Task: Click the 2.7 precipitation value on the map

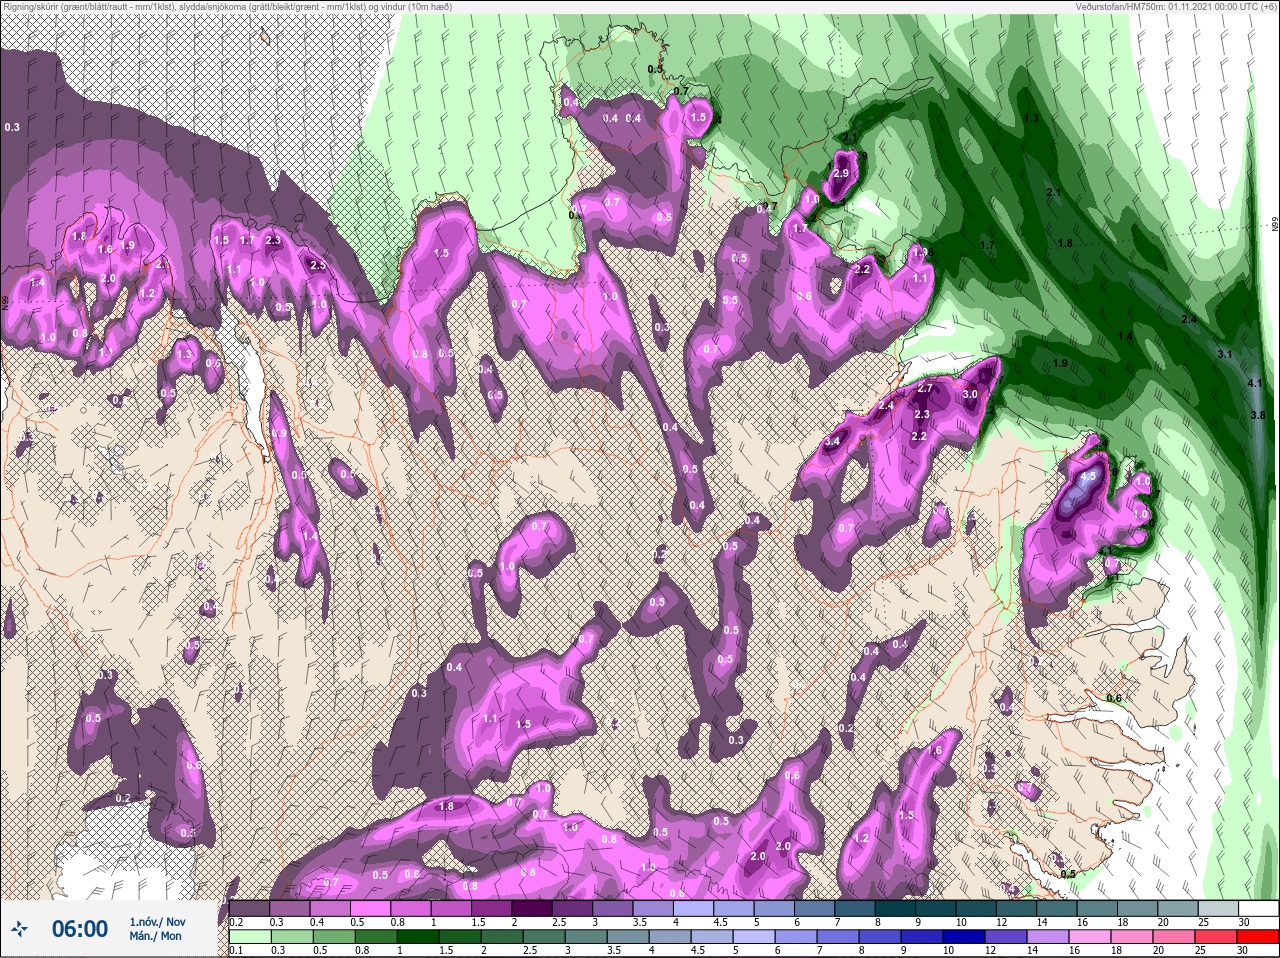Action: [x=925, y=388]
